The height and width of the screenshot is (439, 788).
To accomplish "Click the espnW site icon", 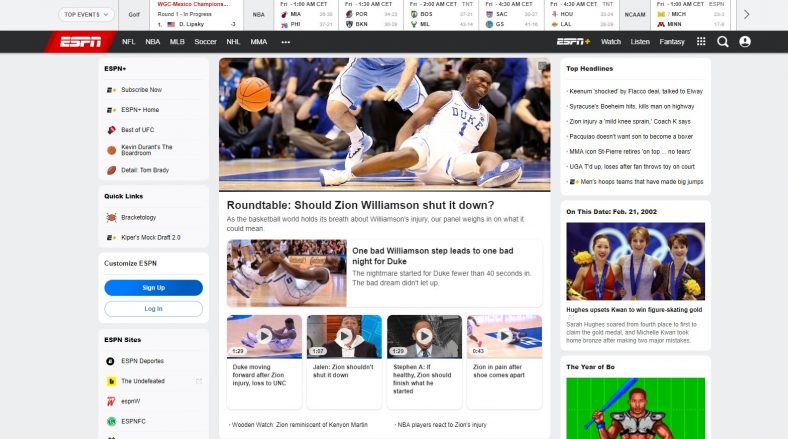I will click(111, 401).
